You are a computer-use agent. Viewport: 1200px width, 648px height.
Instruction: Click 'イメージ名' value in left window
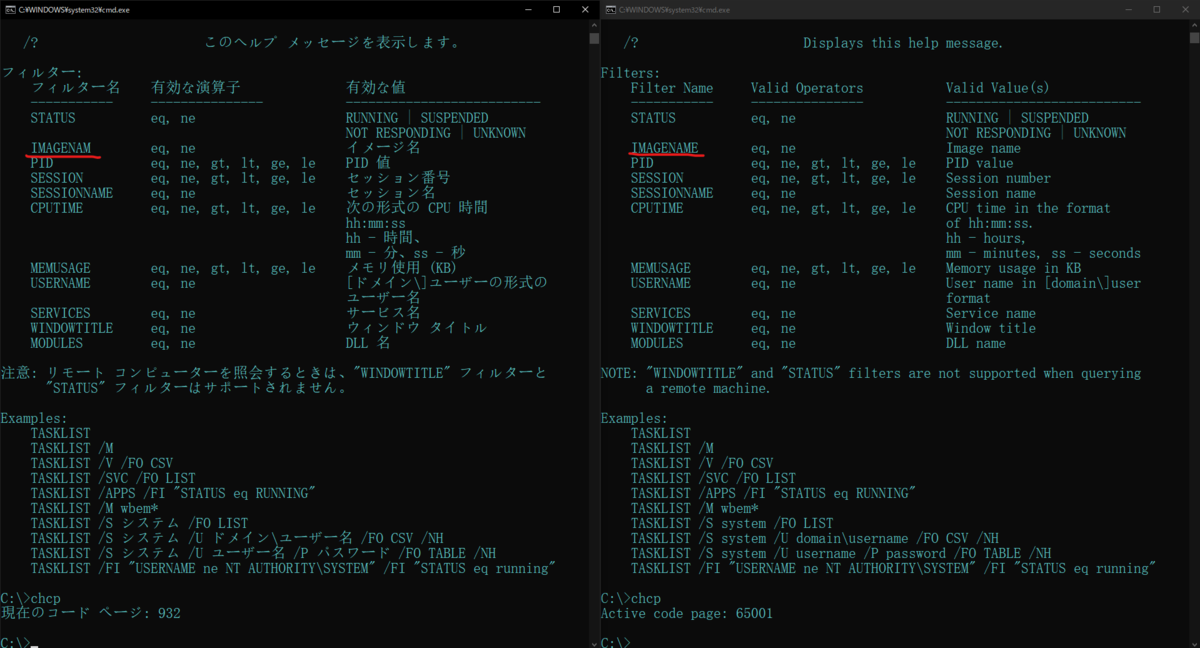383,148
